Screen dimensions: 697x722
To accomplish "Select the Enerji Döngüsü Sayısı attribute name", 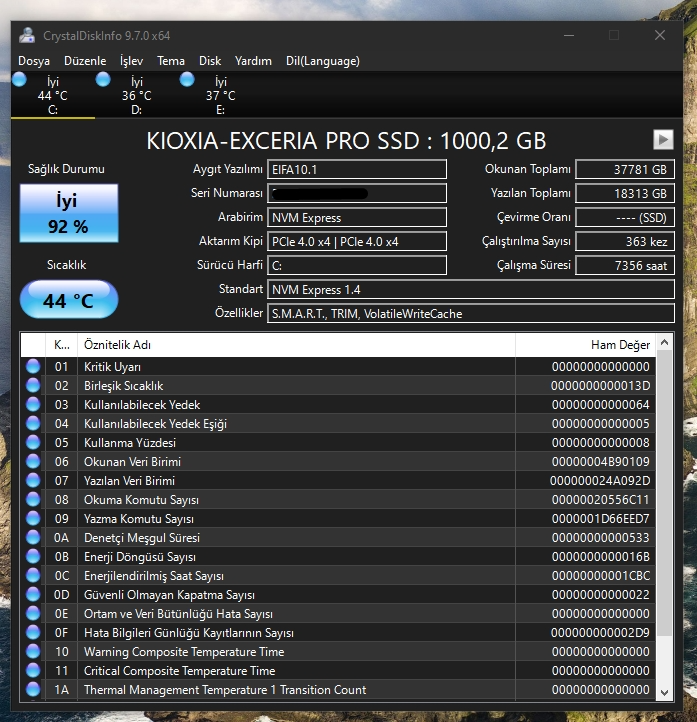I will tap(139, 557).
